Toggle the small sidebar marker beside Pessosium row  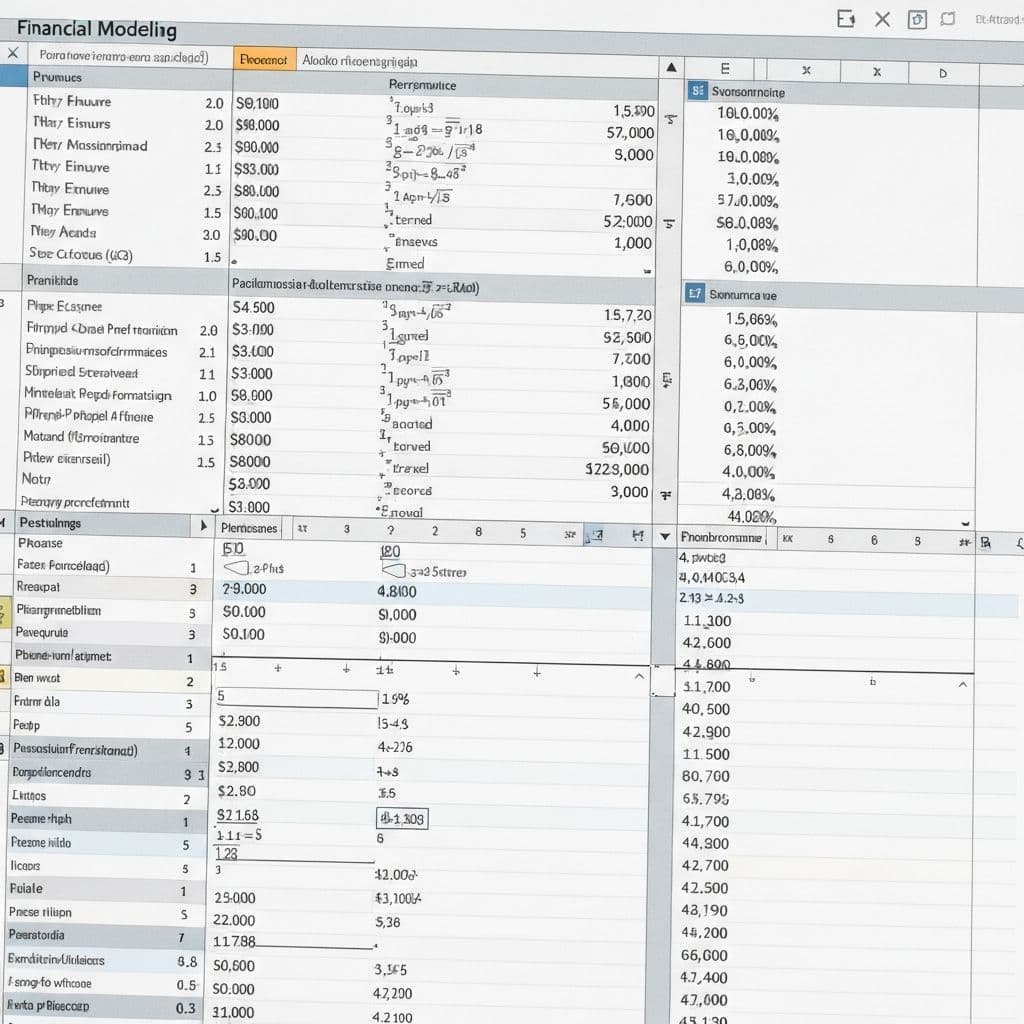tap(4, 750)
